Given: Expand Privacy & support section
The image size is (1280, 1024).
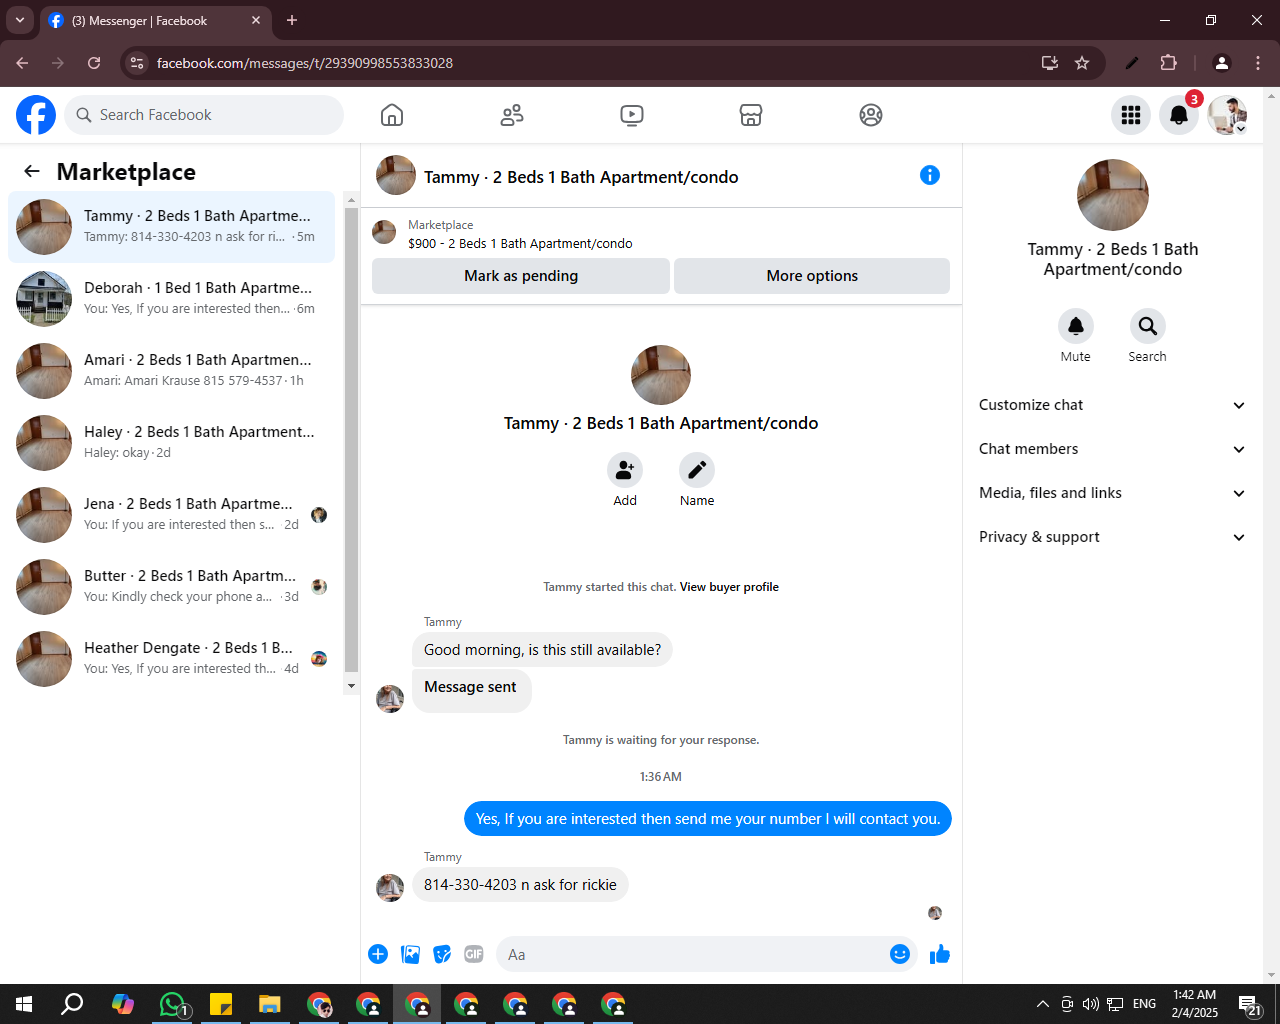Looking at the screenshot, I should pos(1113,537).
